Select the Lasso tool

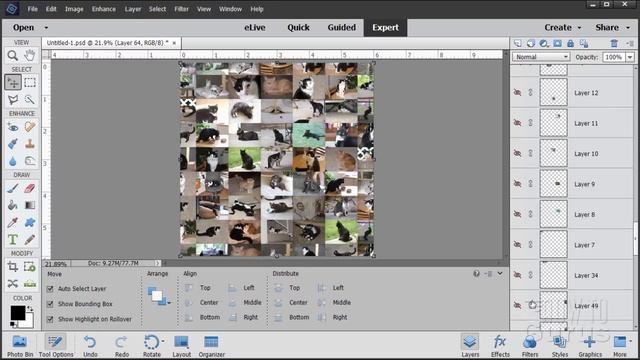[x=13, y=99]
